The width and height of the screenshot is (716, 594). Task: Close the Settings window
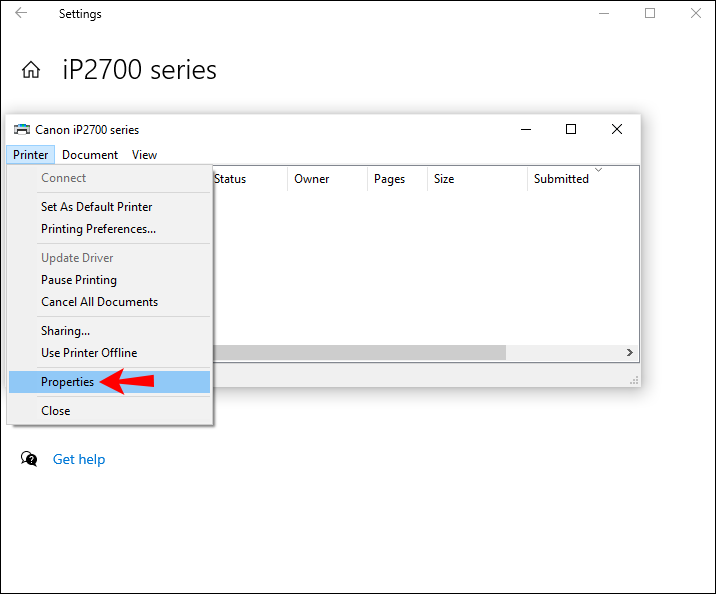click(x=696, y=13)
